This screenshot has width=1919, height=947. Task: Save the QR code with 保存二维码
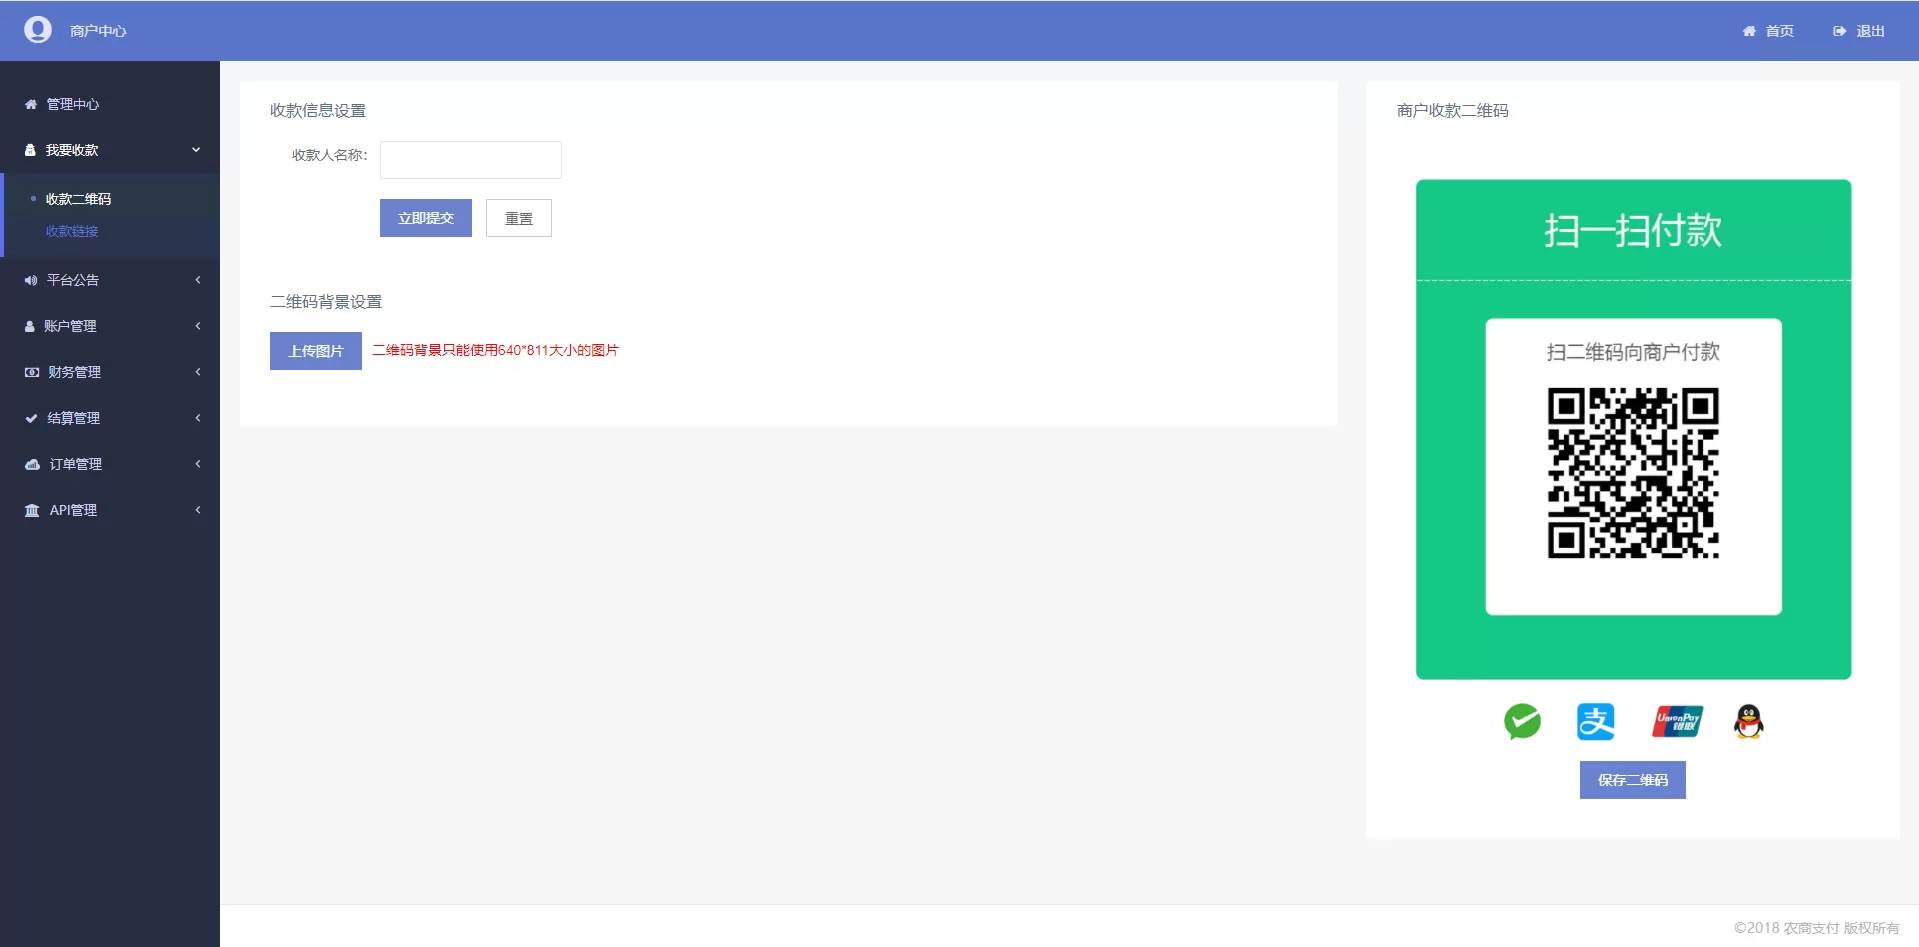pos(1632,780)
